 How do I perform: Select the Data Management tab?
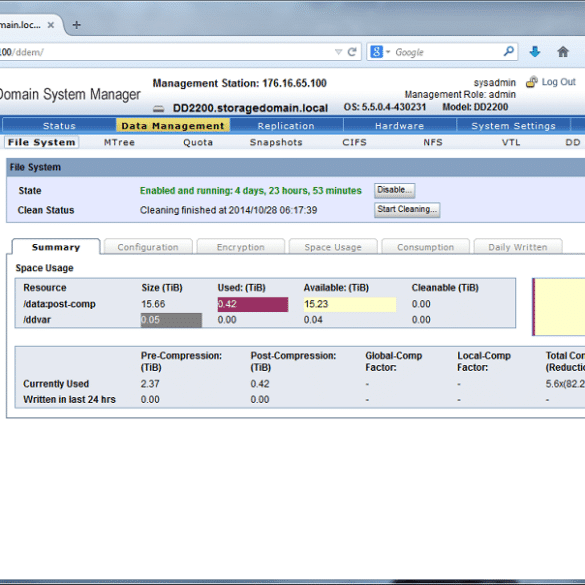tap(173, 126)
